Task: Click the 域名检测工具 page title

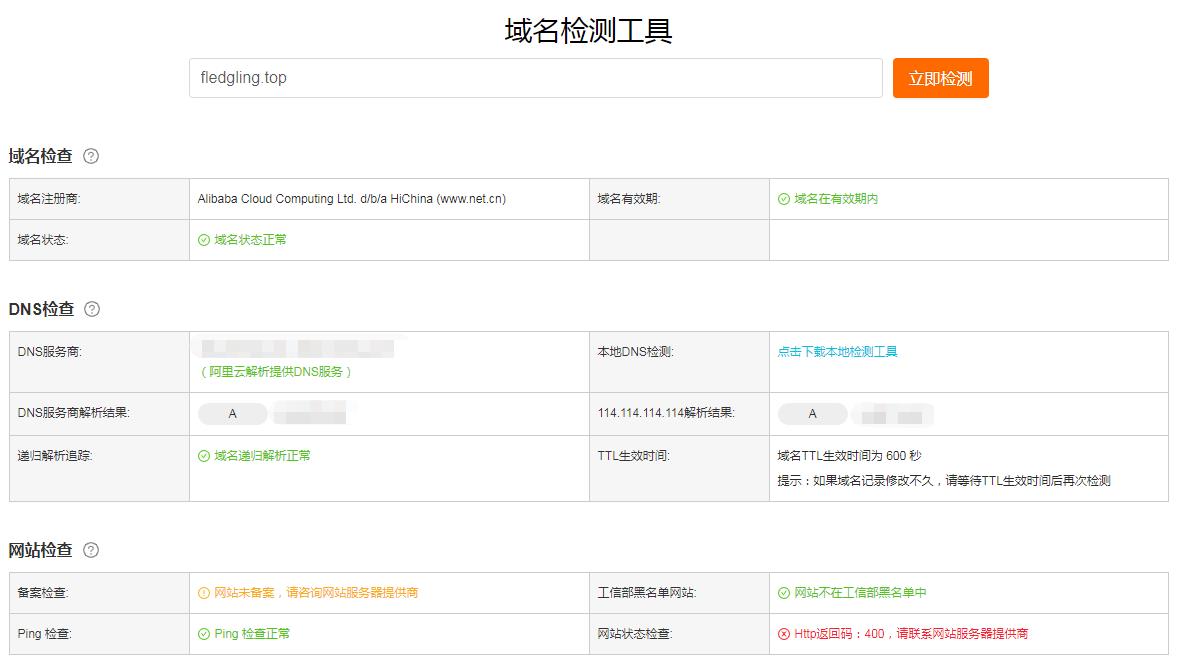Action: tap(588, 31)
